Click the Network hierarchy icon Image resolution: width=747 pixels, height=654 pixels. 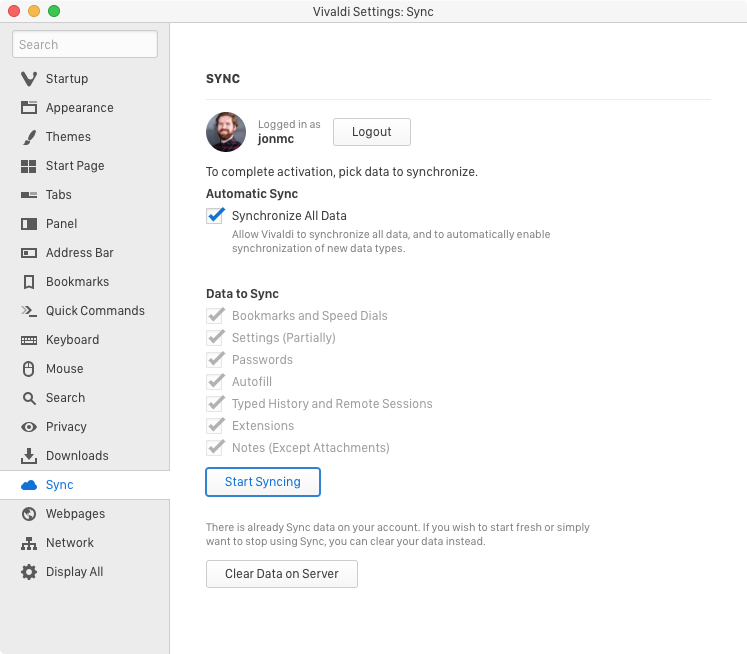(x=29, y=543)
